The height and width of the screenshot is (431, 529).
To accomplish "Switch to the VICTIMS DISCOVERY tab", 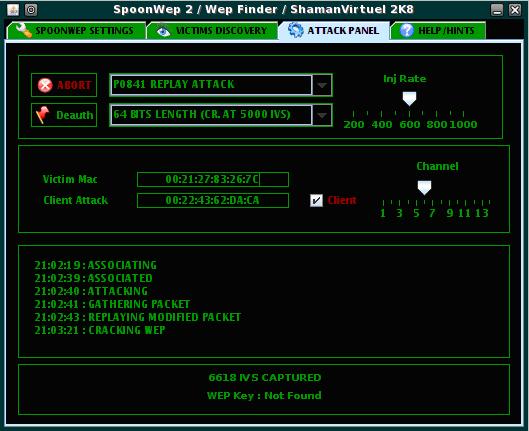I will click(x=212, y=30).
